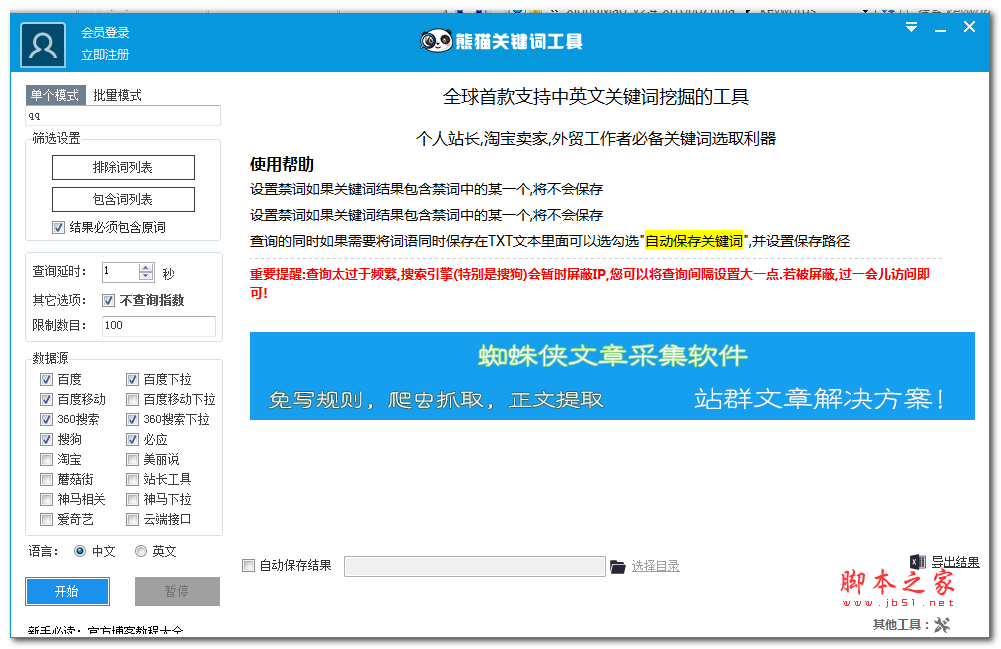The height and width of the screenshot is (649, 1001).
Task: Toggle 结果必须包含原词 checkbox
Action: point(59,227)
